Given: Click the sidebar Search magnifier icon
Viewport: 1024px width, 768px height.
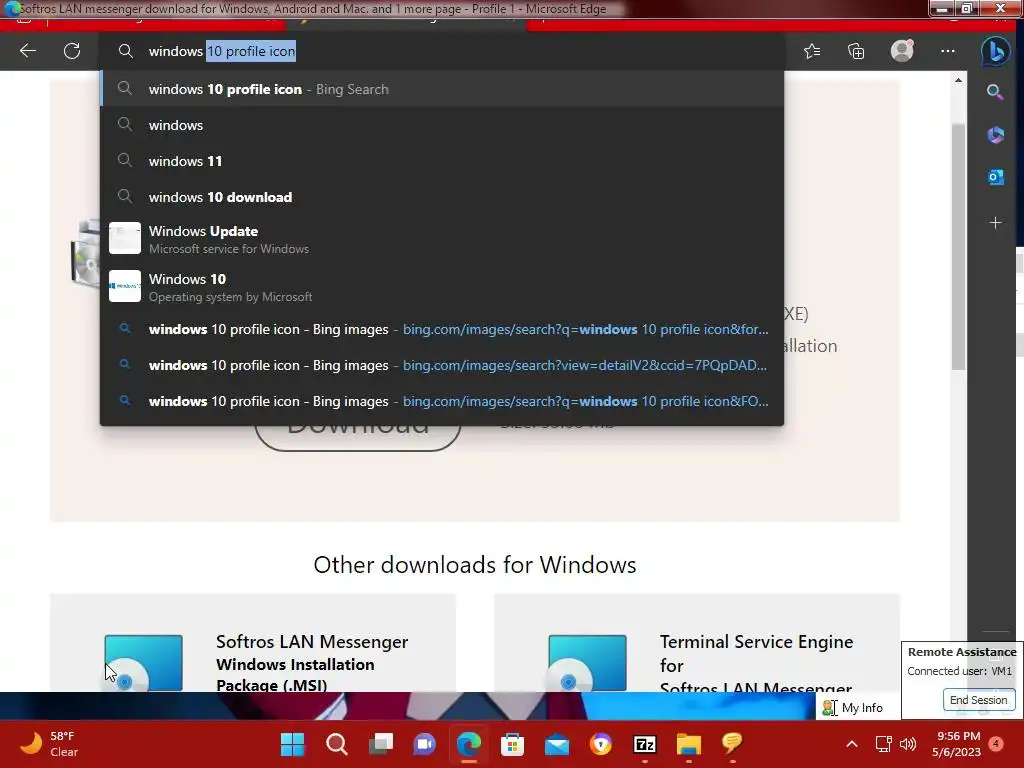Looking at the screenshot, I should [995, 92].
